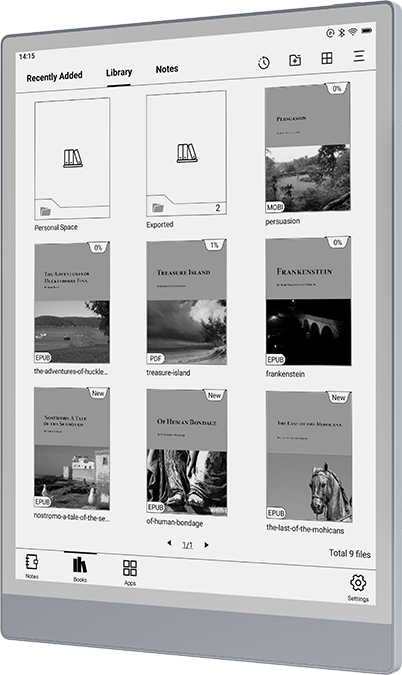
Task: Open the Of Human Bondage cover
Action: coord(187,452)
